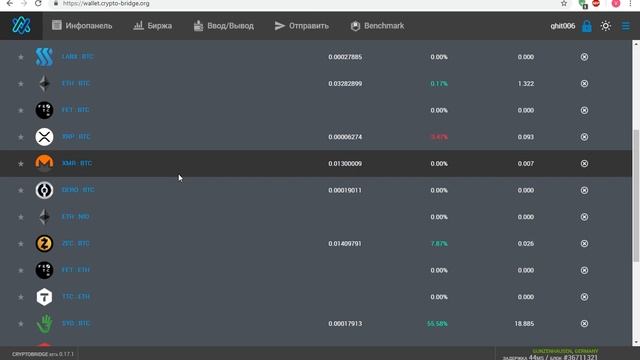Image resolution: width=640 pixels, height=360 pixels.
Task: Open the DERO : BTC market link
Action: click(78, 190)
